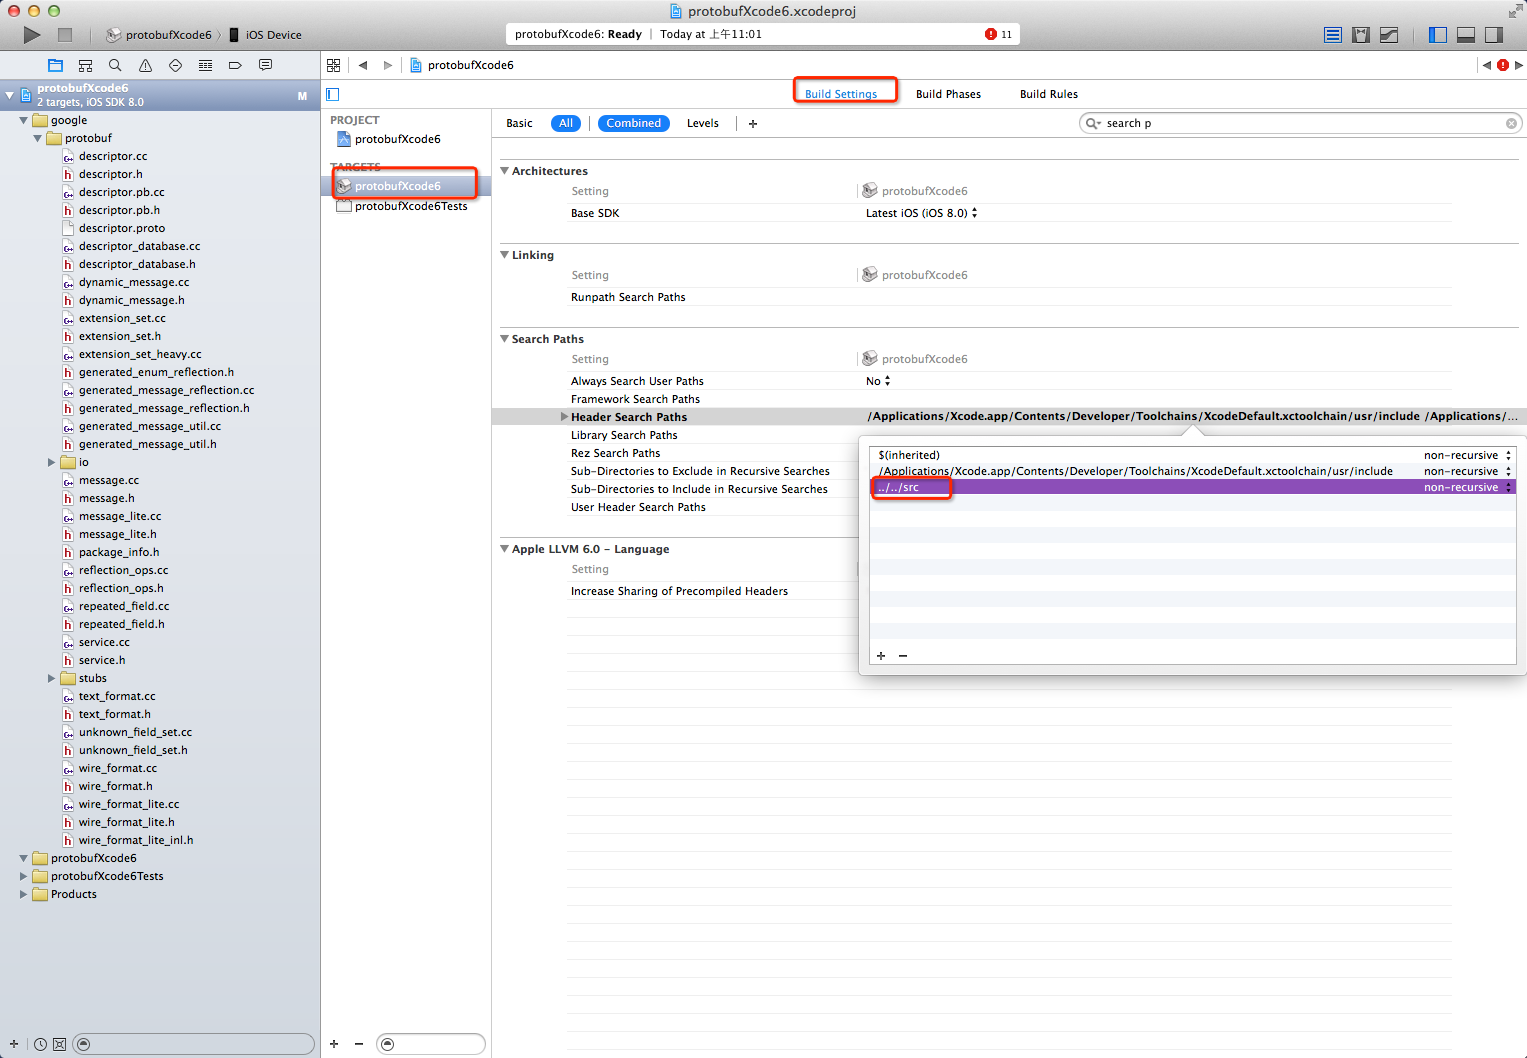Image resolution: width=1527 pixels, height=1058 pixels.
Task: Switch to the Version editor
Action: click(1389, 35)
